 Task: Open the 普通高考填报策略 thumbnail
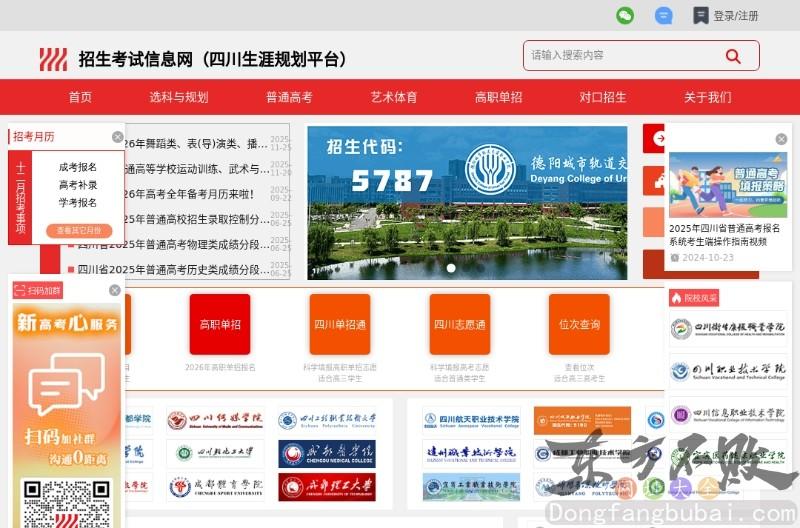[728, 185]
